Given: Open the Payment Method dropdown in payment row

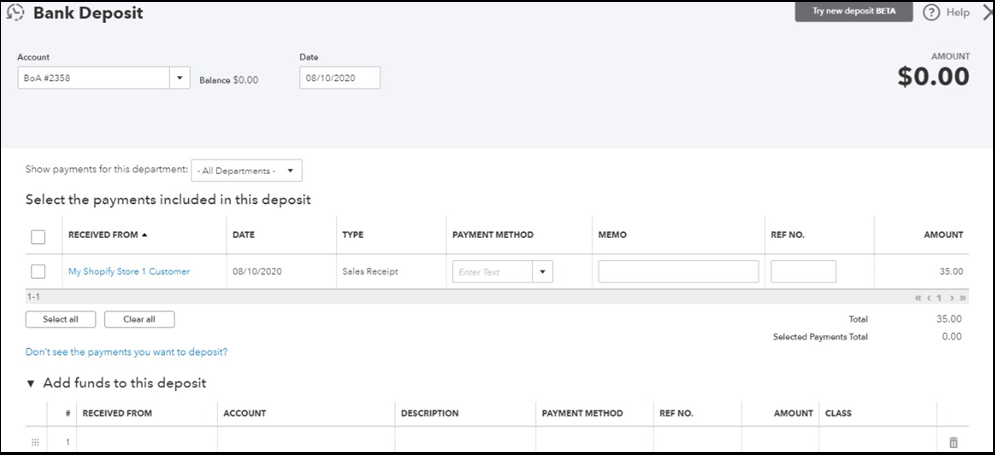Looking at the screenshot, I should pos(543,272).
